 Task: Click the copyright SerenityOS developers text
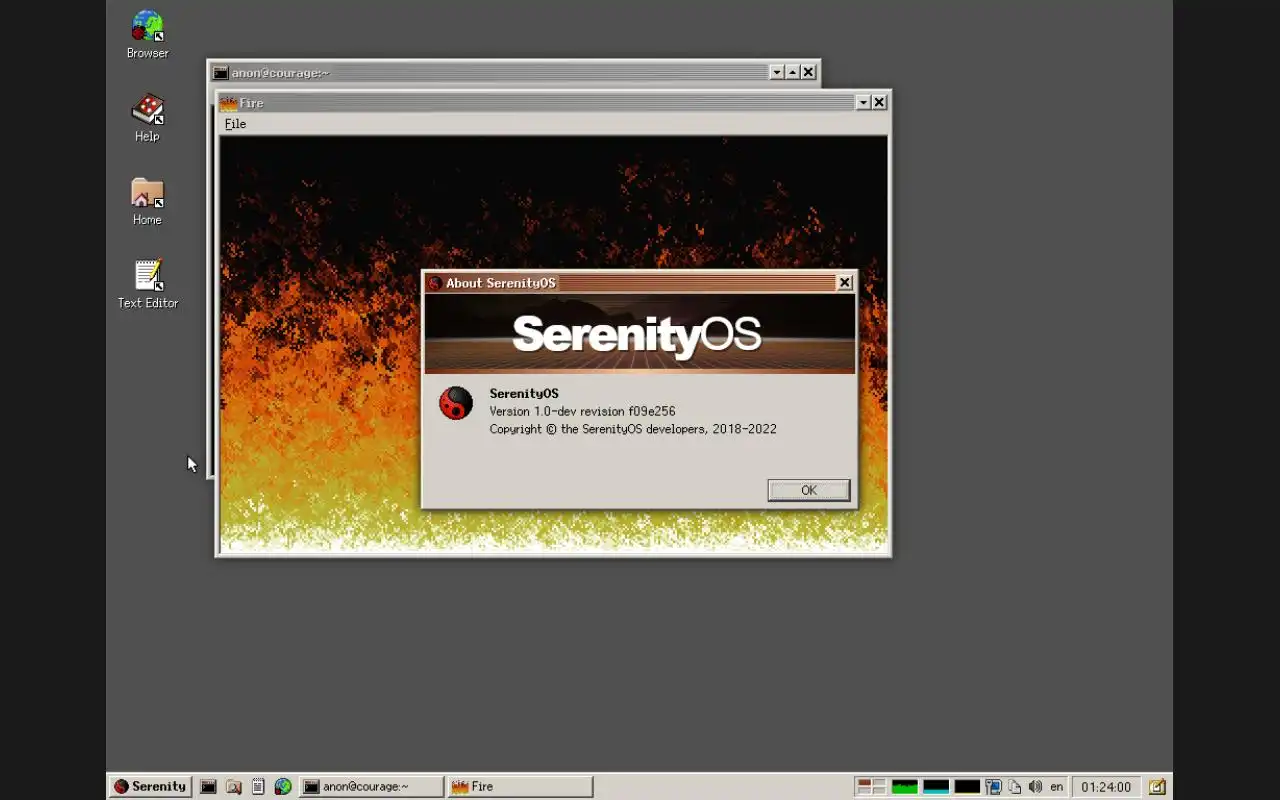pyautogui.click(x=633, y=429)
